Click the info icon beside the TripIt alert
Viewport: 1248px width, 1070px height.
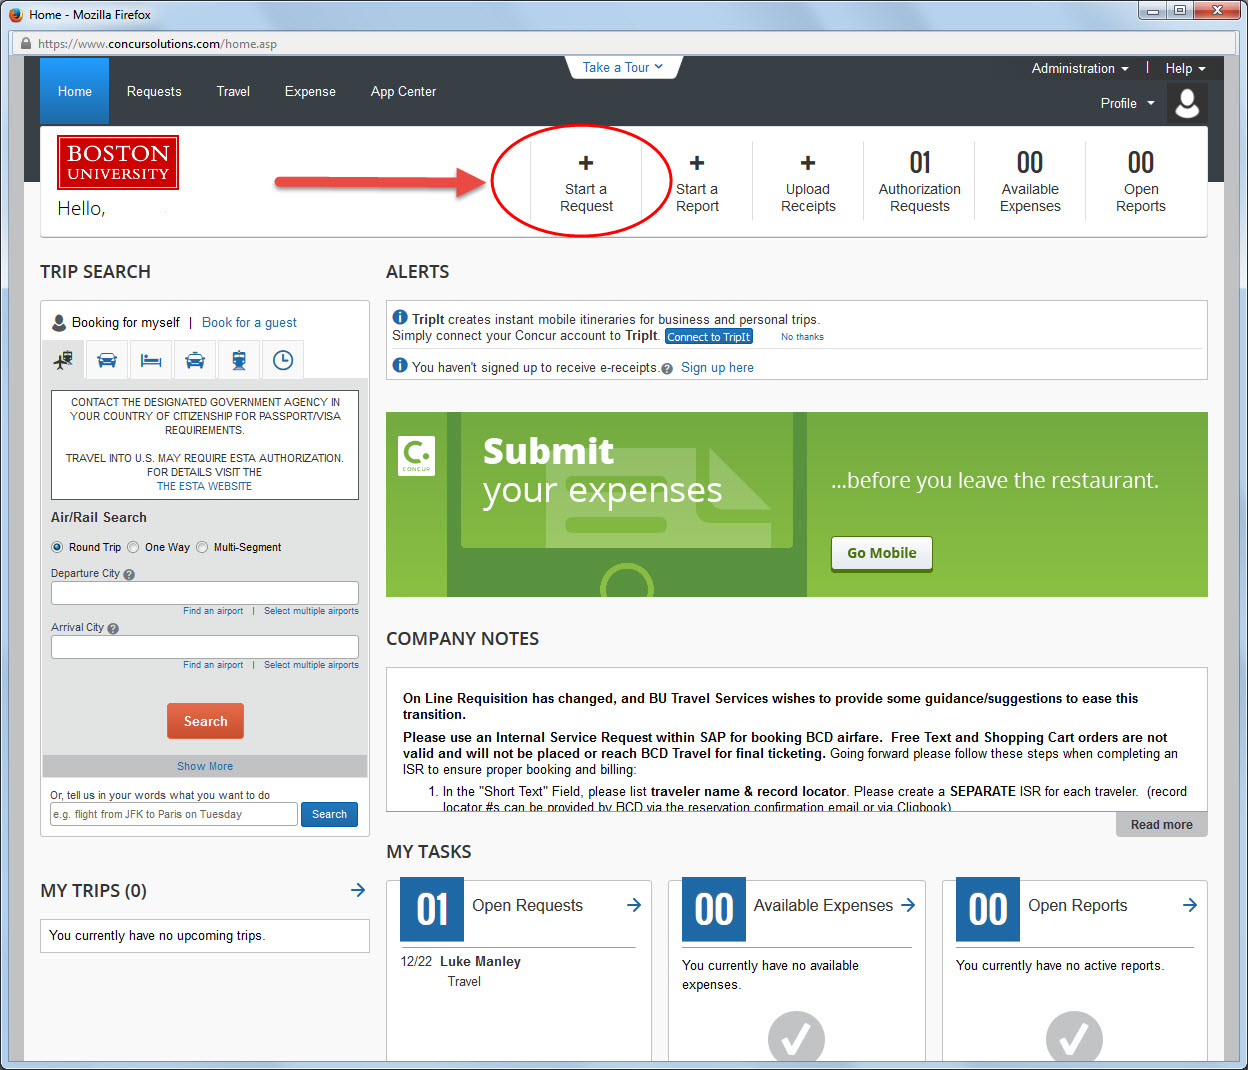click(x=400, y=318)
